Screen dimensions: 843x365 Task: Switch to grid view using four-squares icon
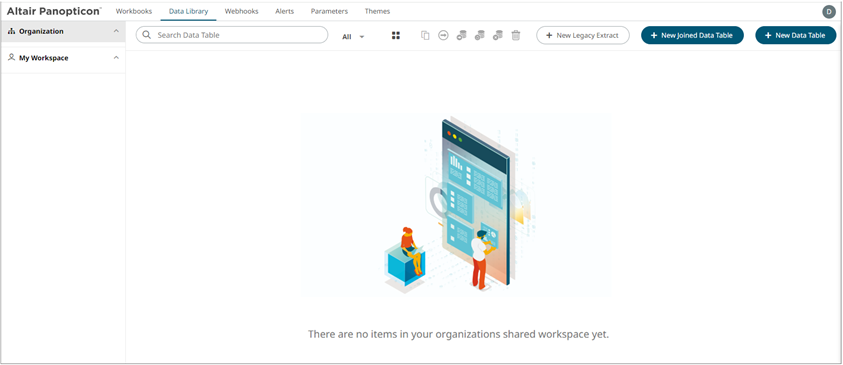pyautogui.click(x=396, y=35)
